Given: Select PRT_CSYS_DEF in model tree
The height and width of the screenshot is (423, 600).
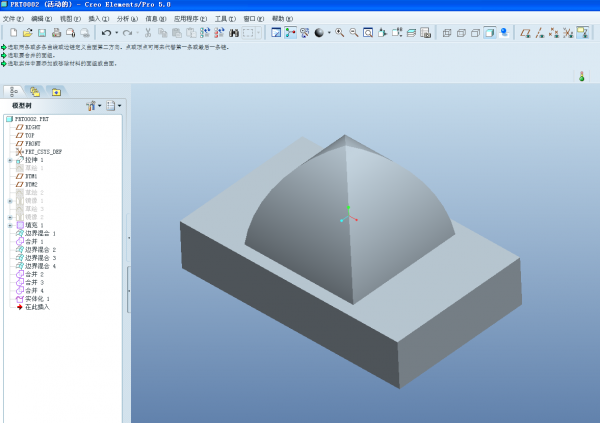Looking at the screenshot, I should tap(39, 152).
